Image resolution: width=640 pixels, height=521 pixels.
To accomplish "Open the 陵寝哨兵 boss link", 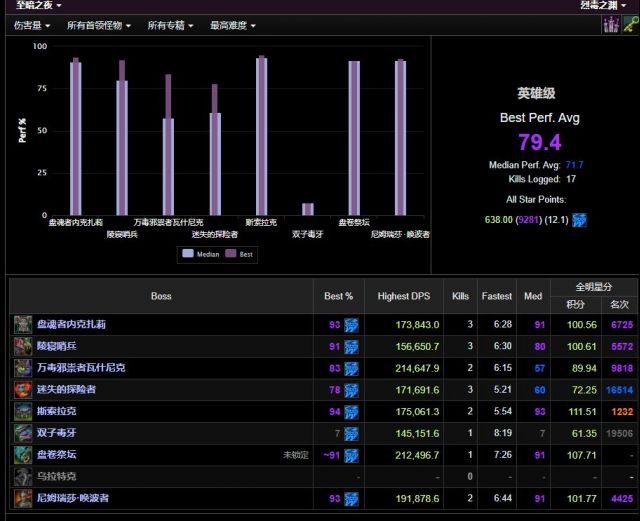I will (x=57, y=346).
